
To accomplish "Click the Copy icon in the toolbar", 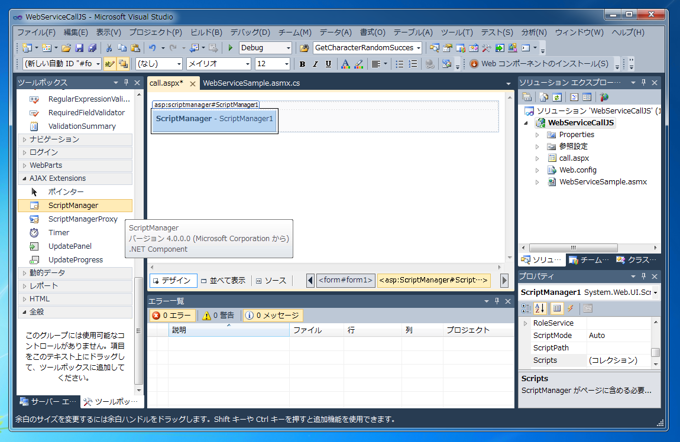I will point(122,48).
